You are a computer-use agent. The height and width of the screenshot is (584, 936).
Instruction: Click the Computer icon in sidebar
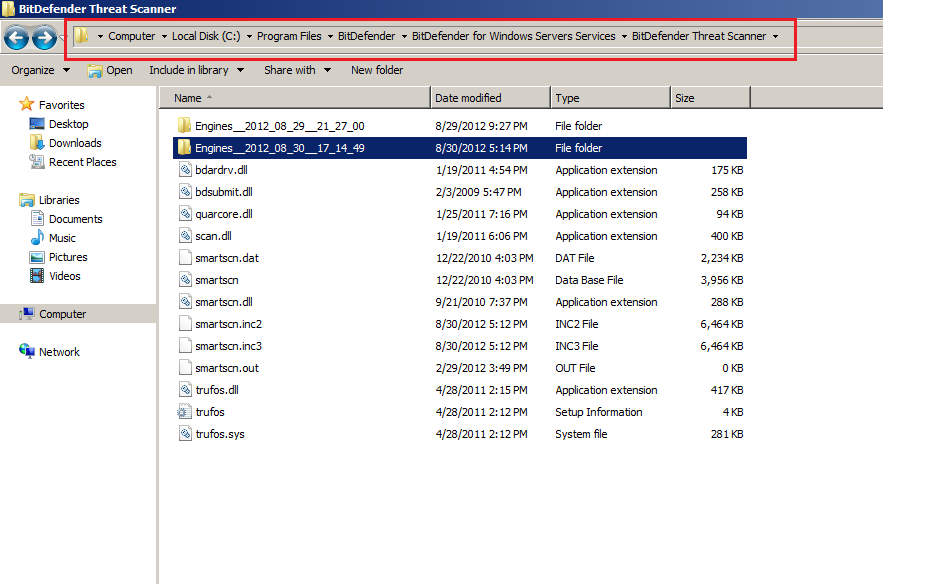pos(27,313)
